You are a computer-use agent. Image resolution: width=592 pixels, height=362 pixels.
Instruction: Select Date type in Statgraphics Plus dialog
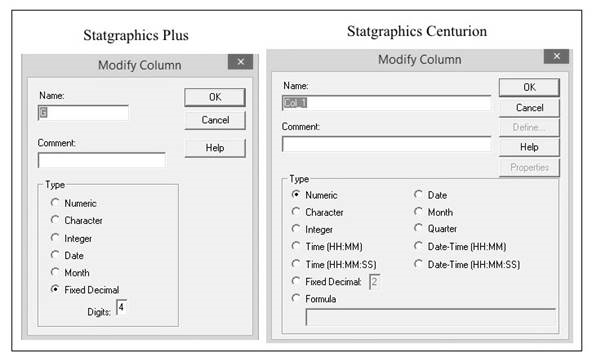coord(55,255)
